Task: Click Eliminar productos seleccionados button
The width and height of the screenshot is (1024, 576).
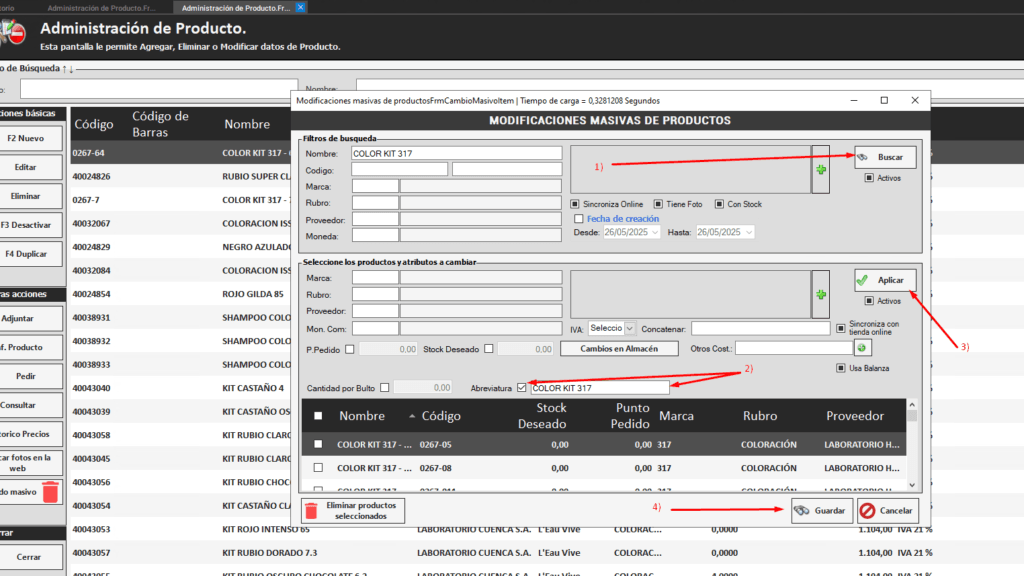Action: (x=353, y=511)
